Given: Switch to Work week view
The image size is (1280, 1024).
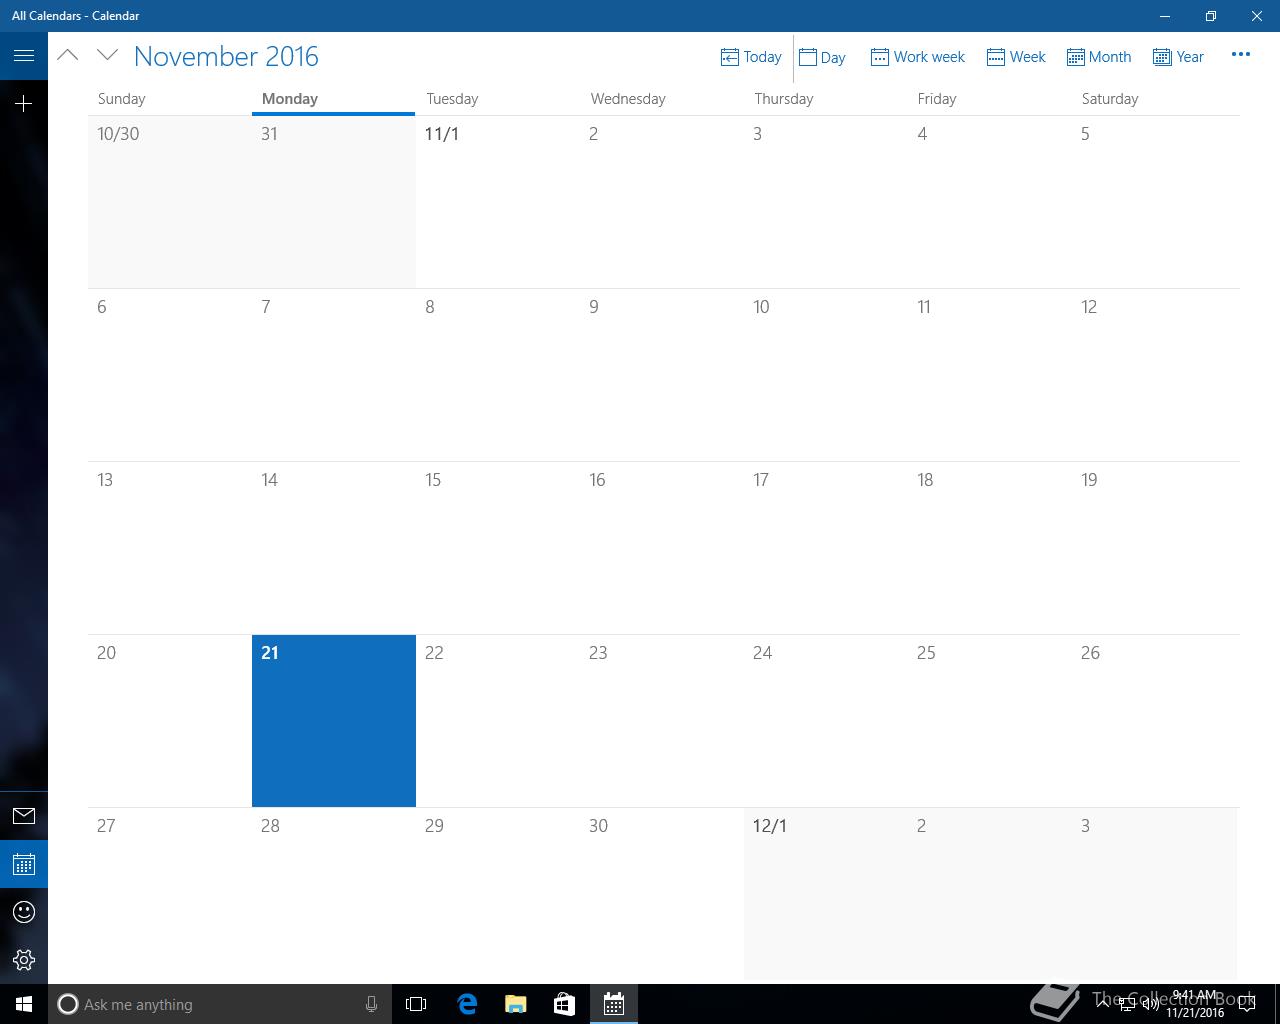Looking at the screenshot, I should pyautogui.click(x=917, y=57).
